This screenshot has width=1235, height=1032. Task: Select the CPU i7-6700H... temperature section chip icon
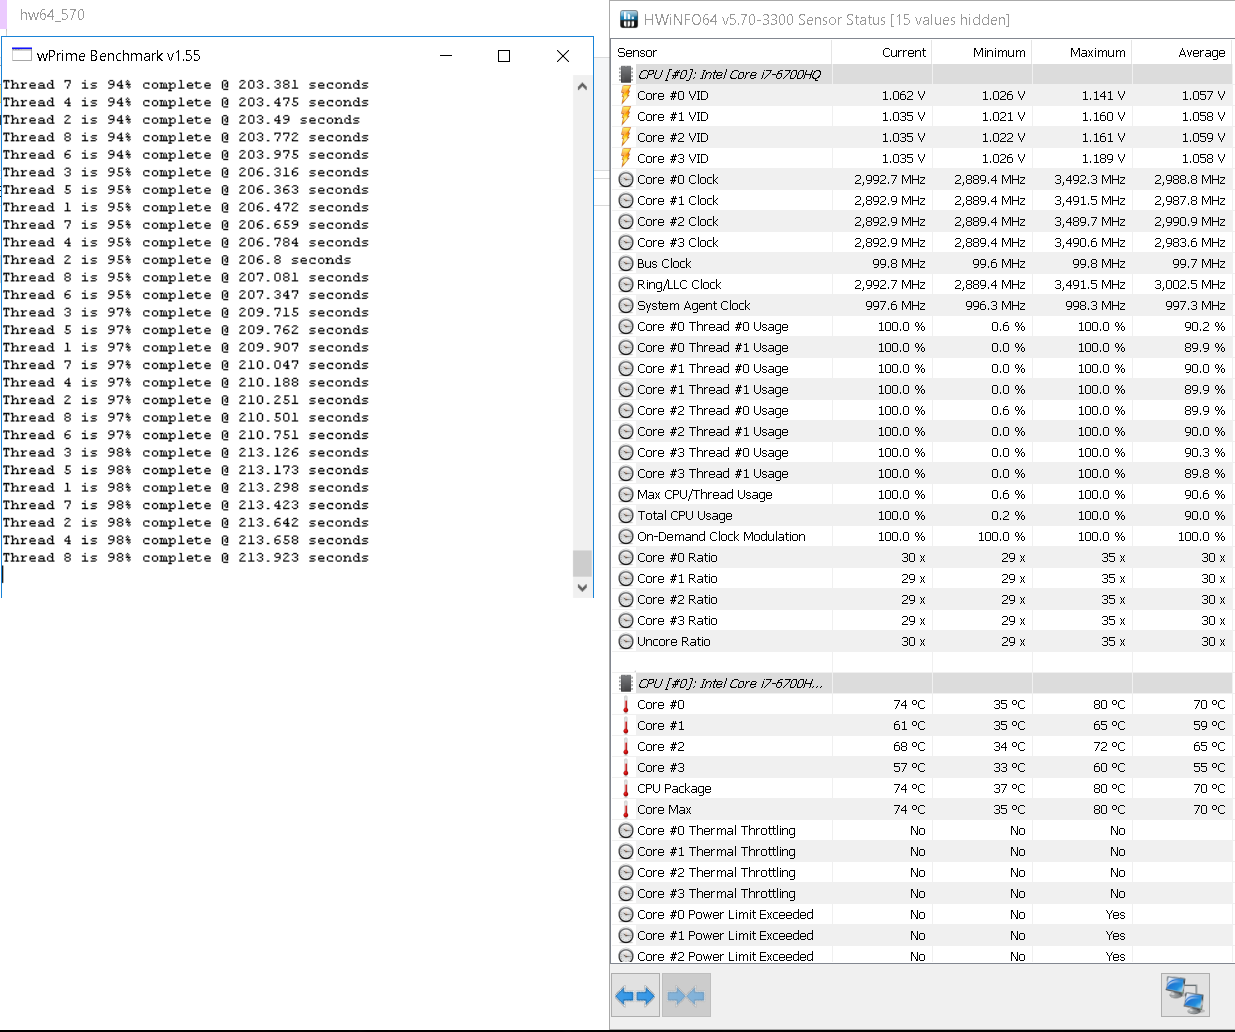[x=626, y=683]
